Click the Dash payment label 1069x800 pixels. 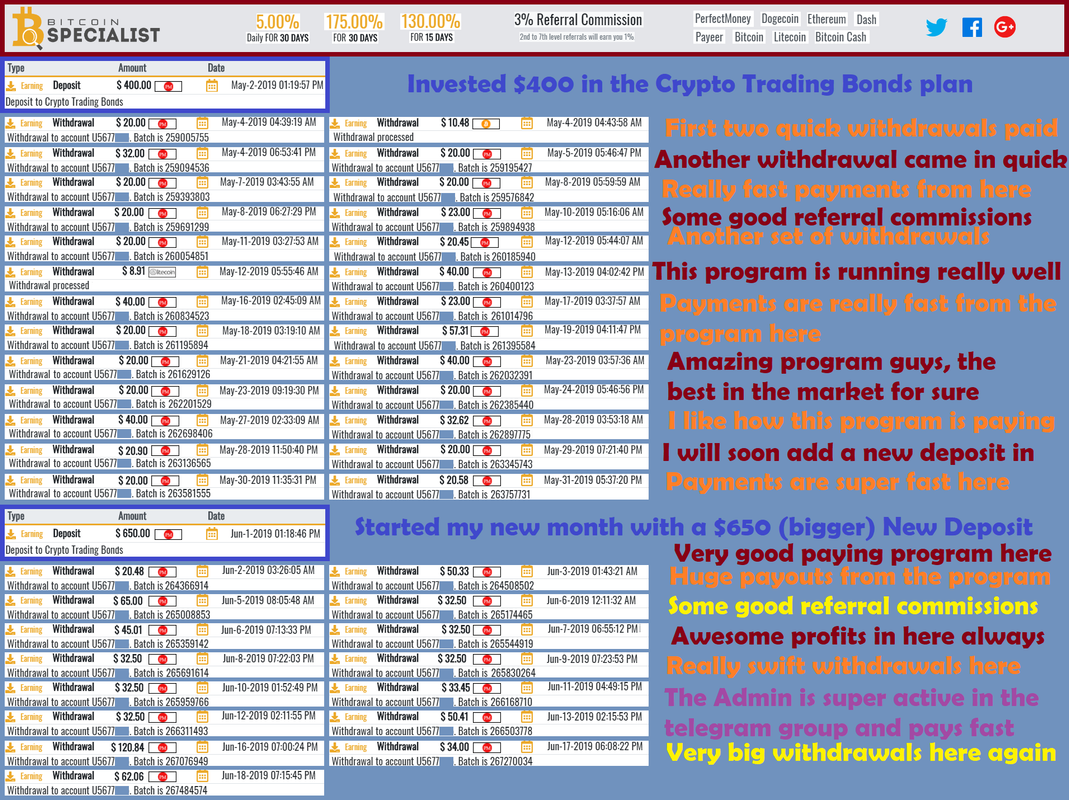pyautogui.click(x=867, y=19)
